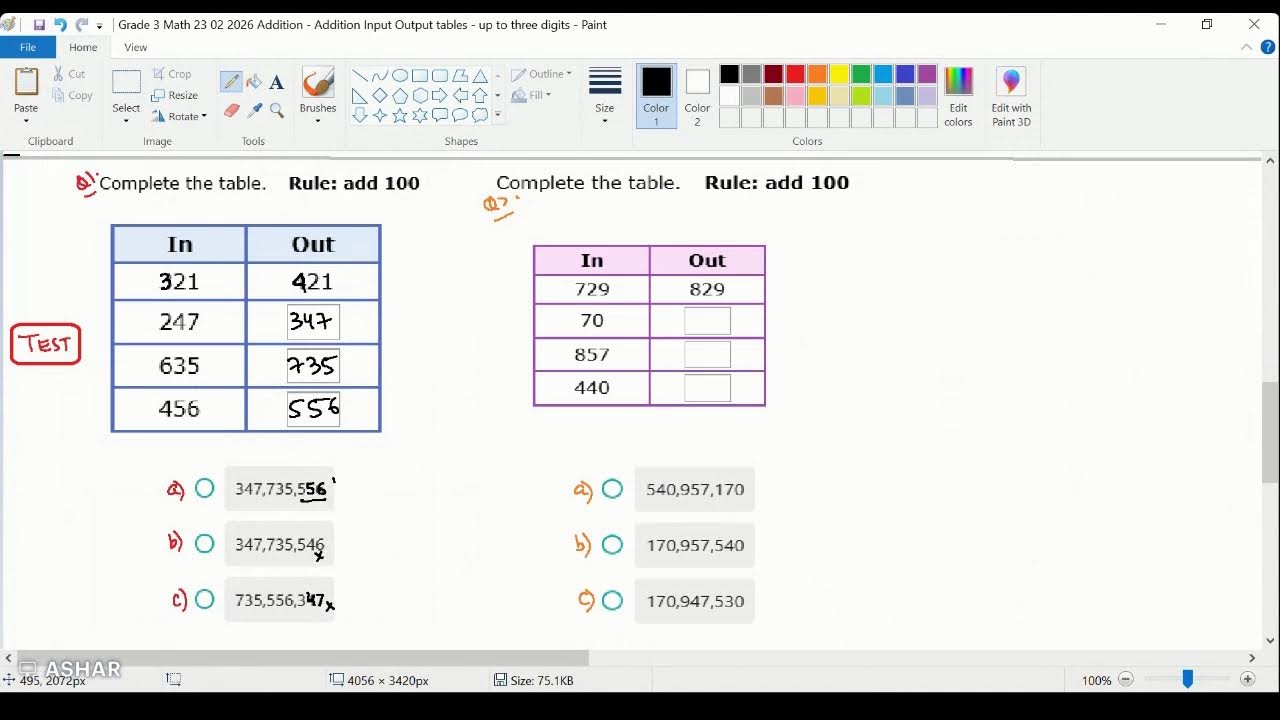Choose the Oval shape
Image resolution: width=1280 pixels, height=720 pixels.
coord(400,76)
